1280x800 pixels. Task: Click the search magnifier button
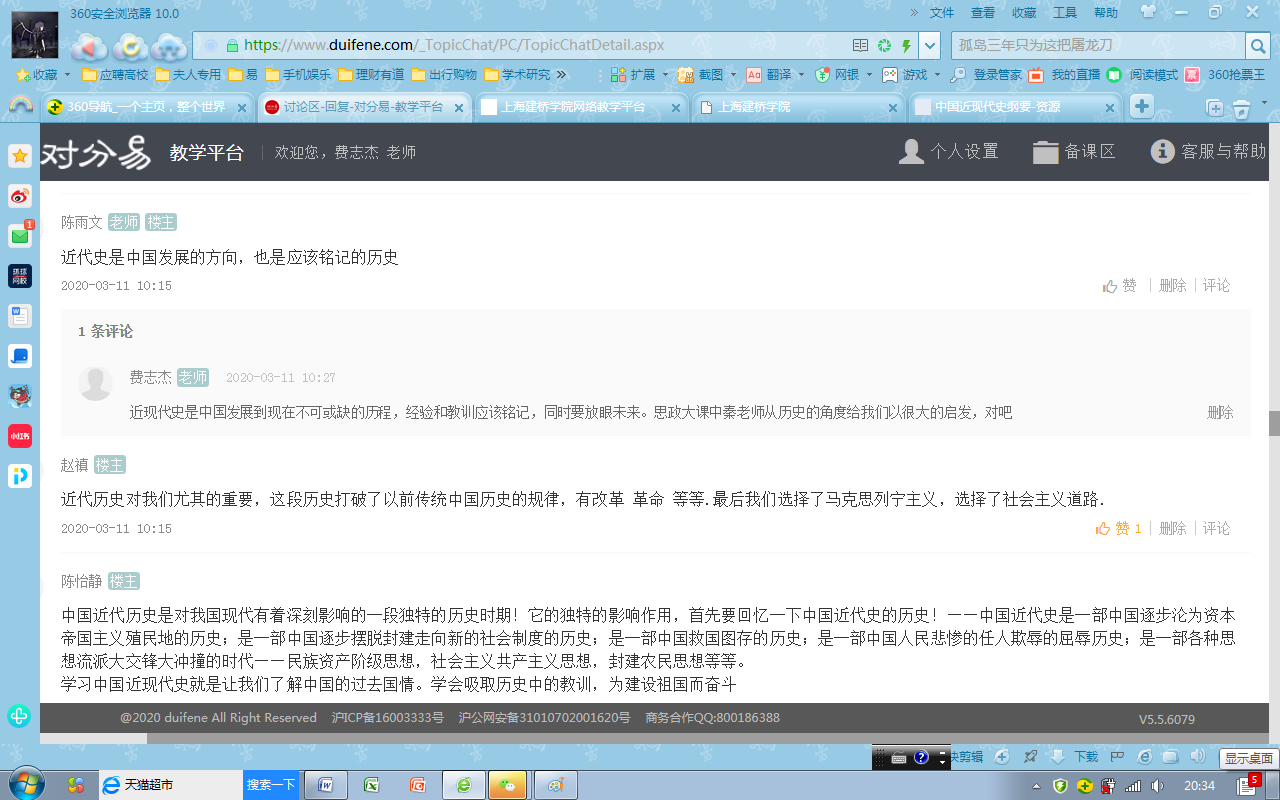1257,45
